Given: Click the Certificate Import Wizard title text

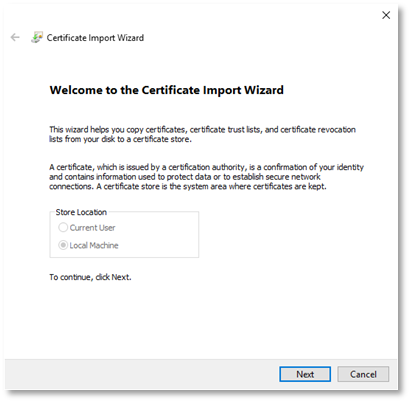Looking at the screenshot, I should coord(95,38).
